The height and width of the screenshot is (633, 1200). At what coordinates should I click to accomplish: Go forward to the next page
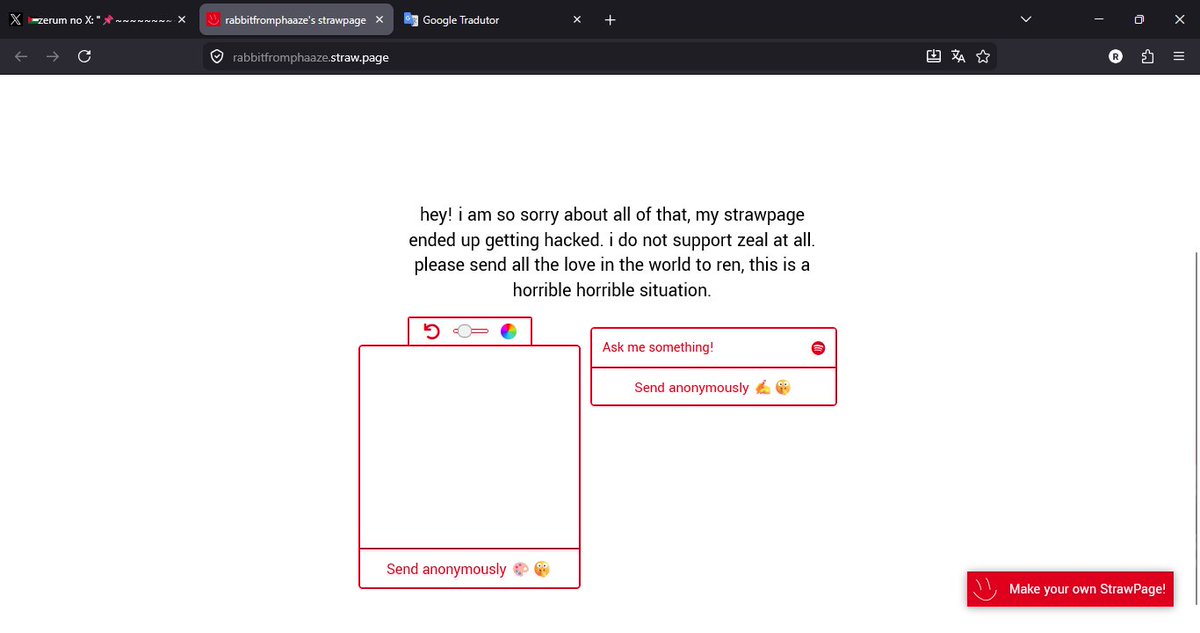coord(53,57)
